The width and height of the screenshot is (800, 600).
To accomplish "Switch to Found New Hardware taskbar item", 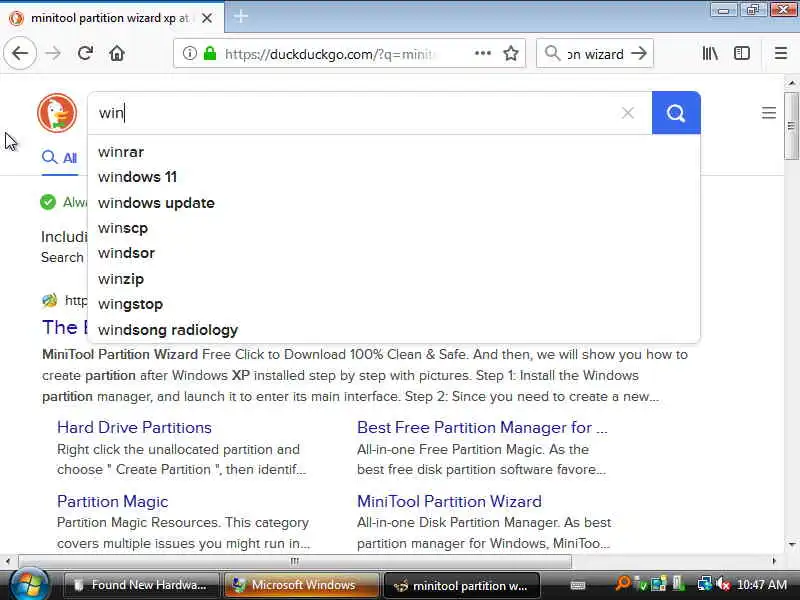I will (141, 585).
